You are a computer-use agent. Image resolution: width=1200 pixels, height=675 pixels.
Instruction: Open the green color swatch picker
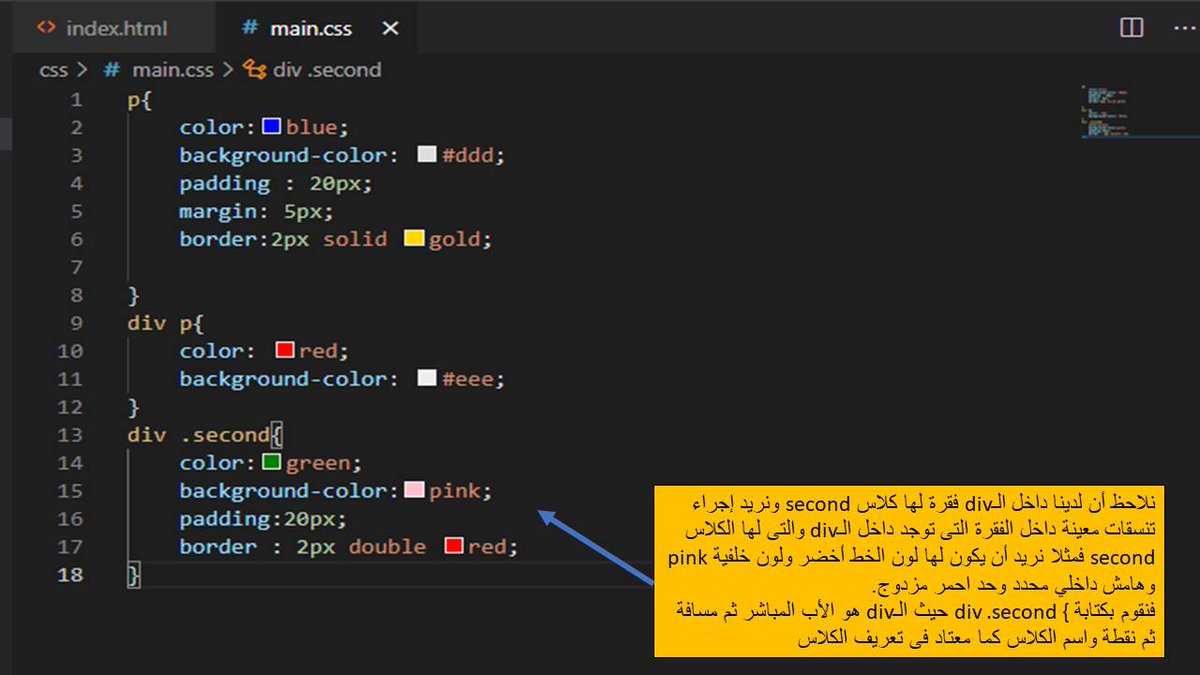271,463
